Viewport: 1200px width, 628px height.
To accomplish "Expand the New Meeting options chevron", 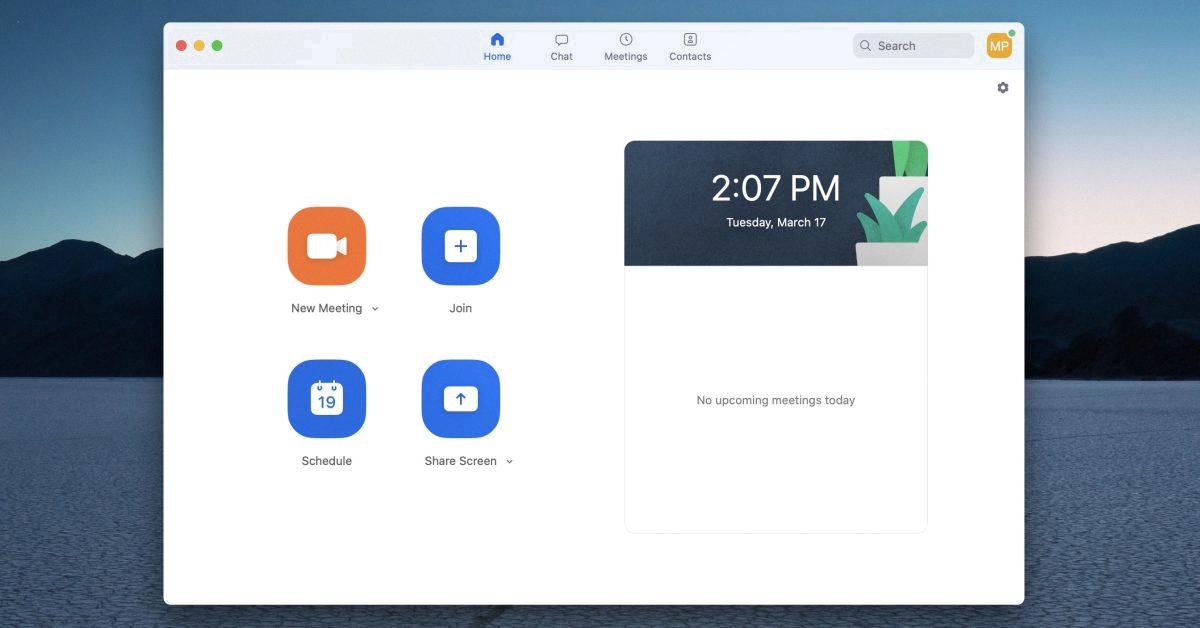I will point(375,309).
